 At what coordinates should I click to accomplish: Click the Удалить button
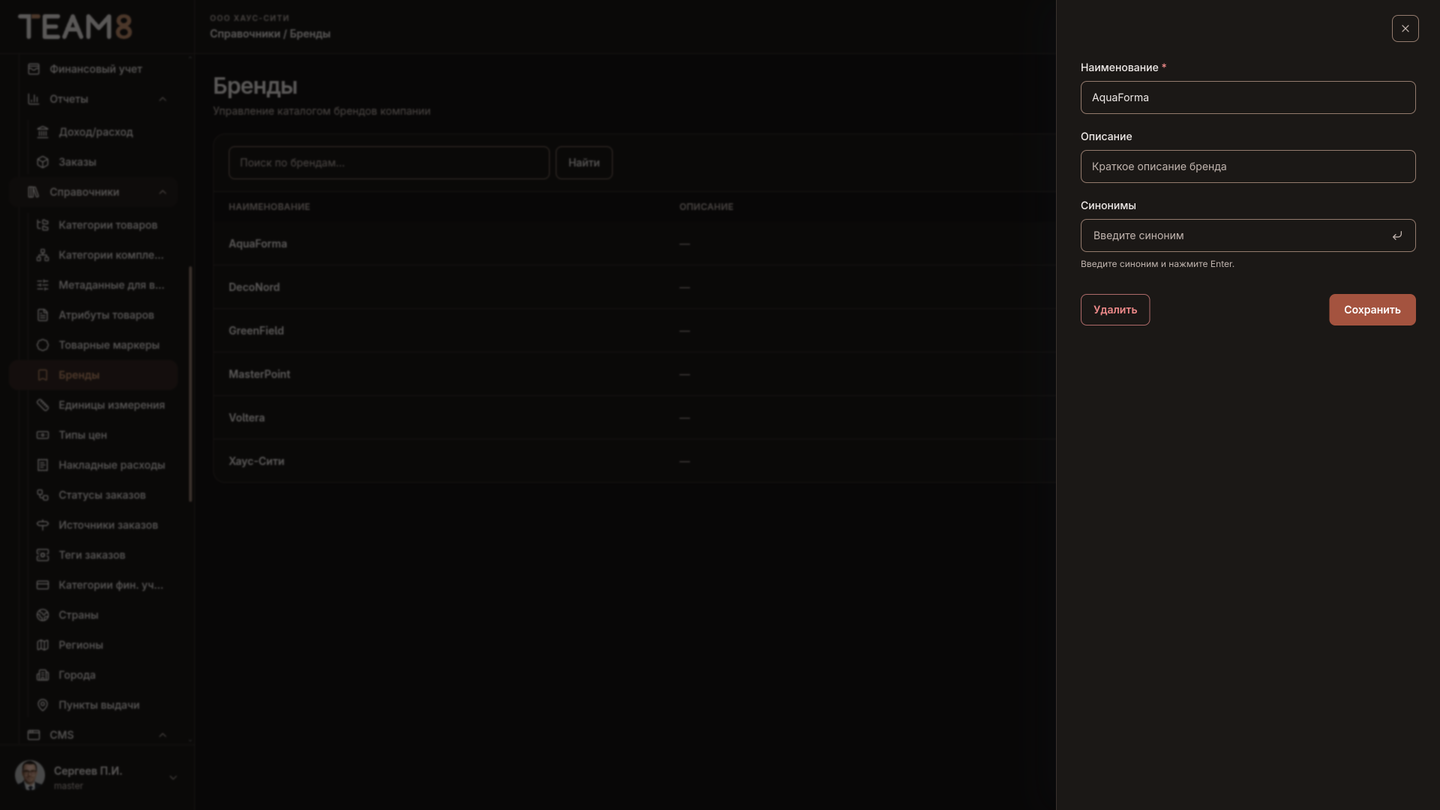[x=1115, y=310]
